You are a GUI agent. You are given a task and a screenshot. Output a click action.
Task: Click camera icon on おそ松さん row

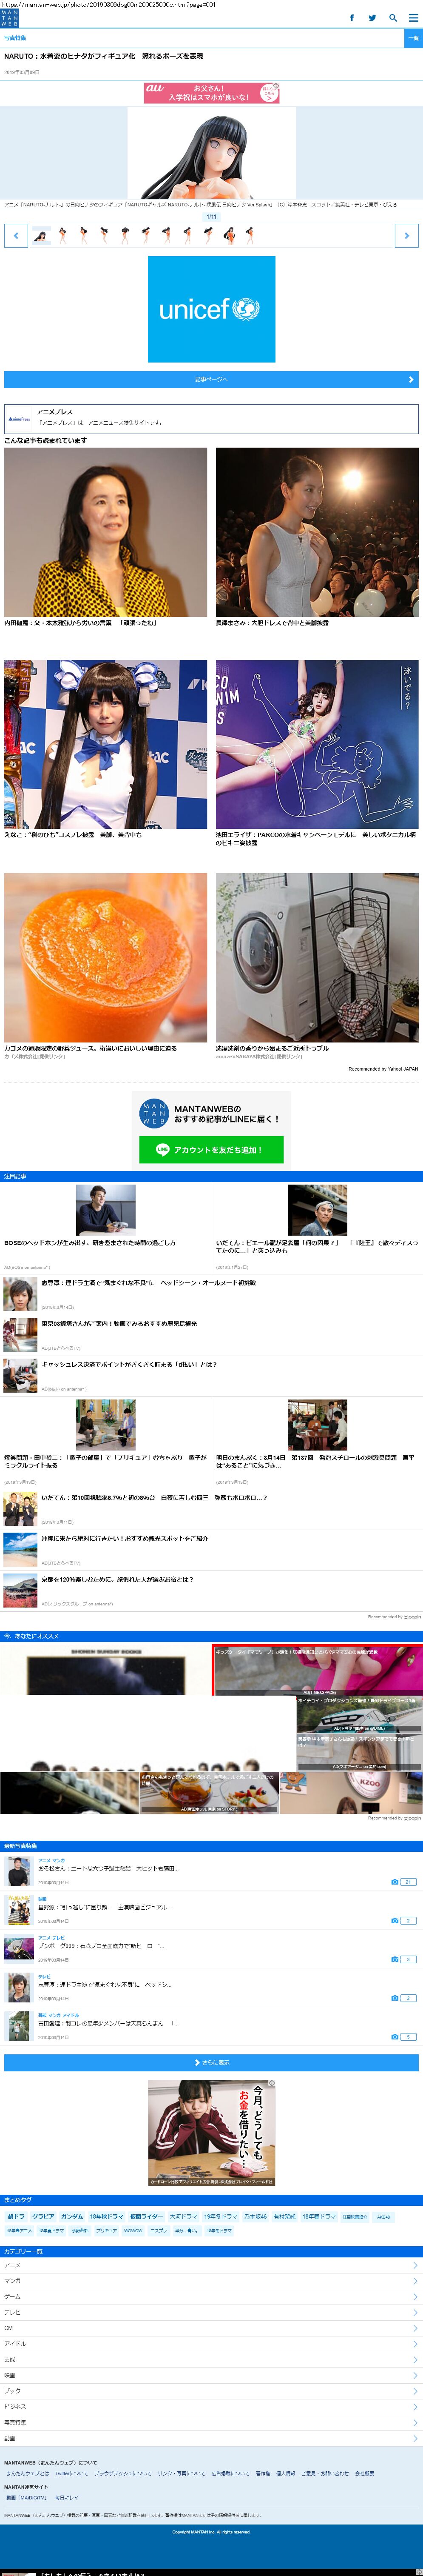pos(395,1882)
